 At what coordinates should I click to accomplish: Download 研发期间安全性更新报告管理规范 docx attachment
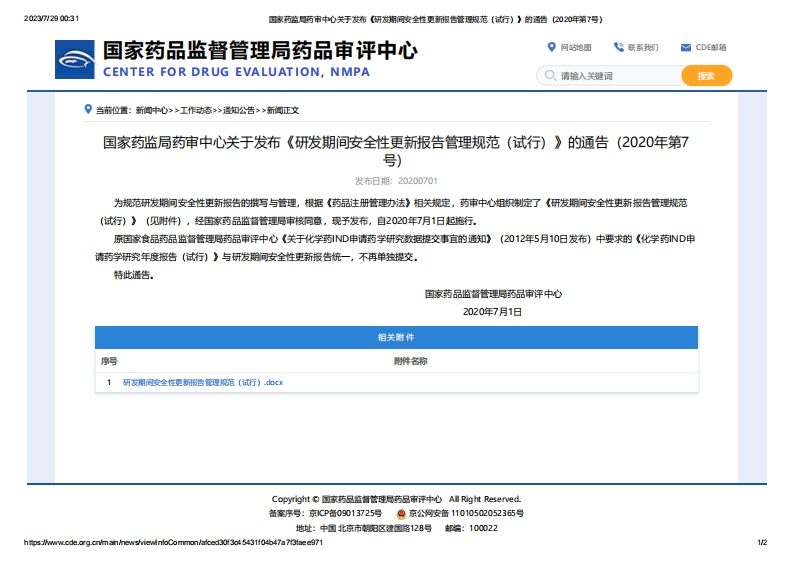pos(203,382)
